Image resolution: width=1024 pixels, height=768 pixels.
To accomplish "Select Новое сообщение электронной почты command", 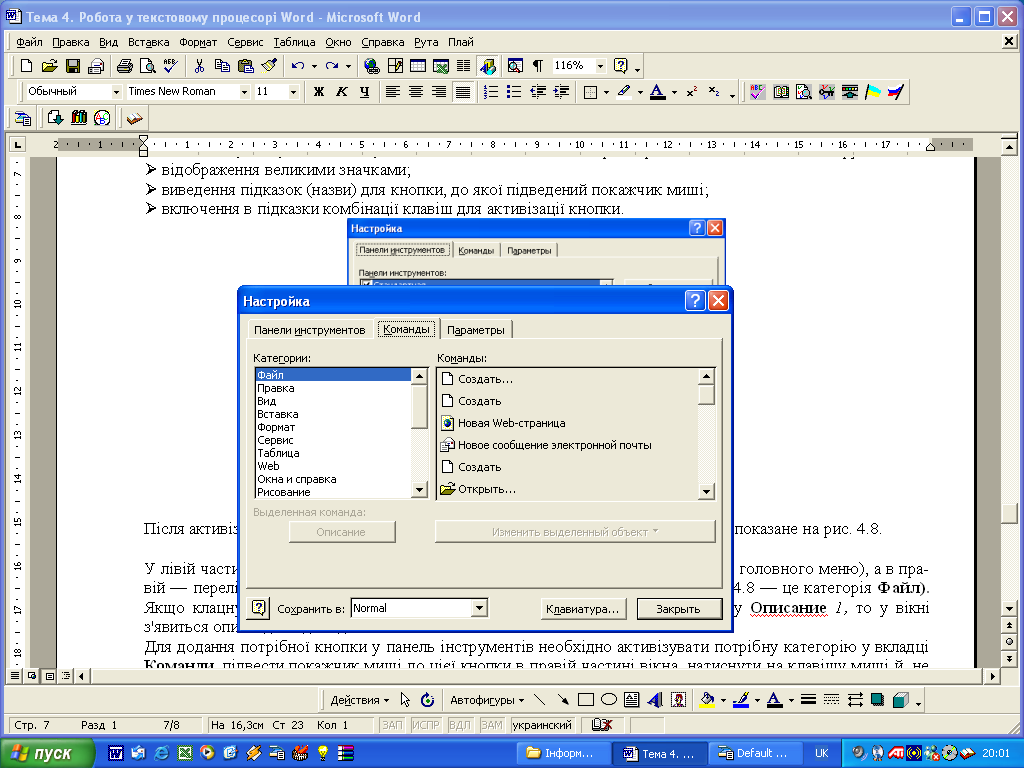I will click(568, 445).
